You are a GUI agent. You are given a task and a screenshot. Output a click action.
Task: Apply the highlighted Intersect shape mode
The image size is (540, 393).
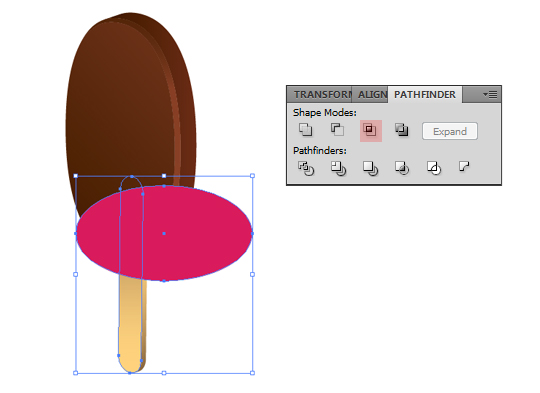tap(371, 131)
